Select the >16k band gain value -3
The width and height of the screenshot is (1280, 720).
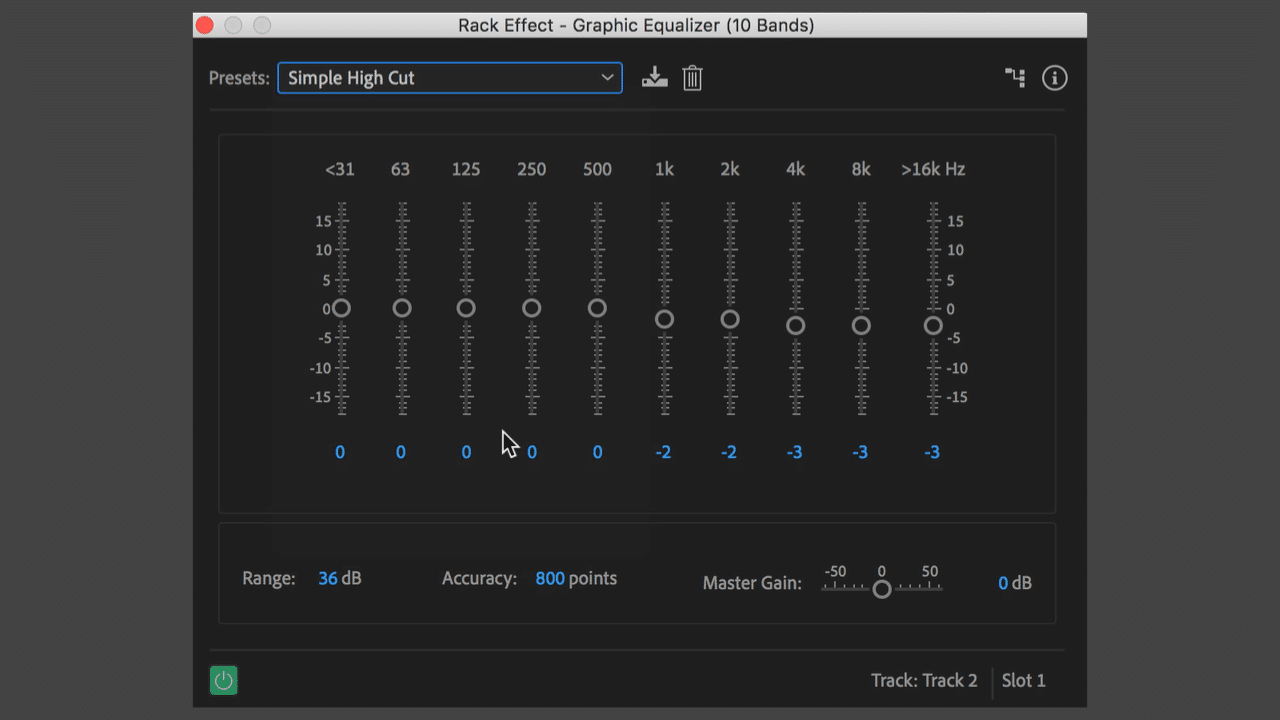[932, 452]
